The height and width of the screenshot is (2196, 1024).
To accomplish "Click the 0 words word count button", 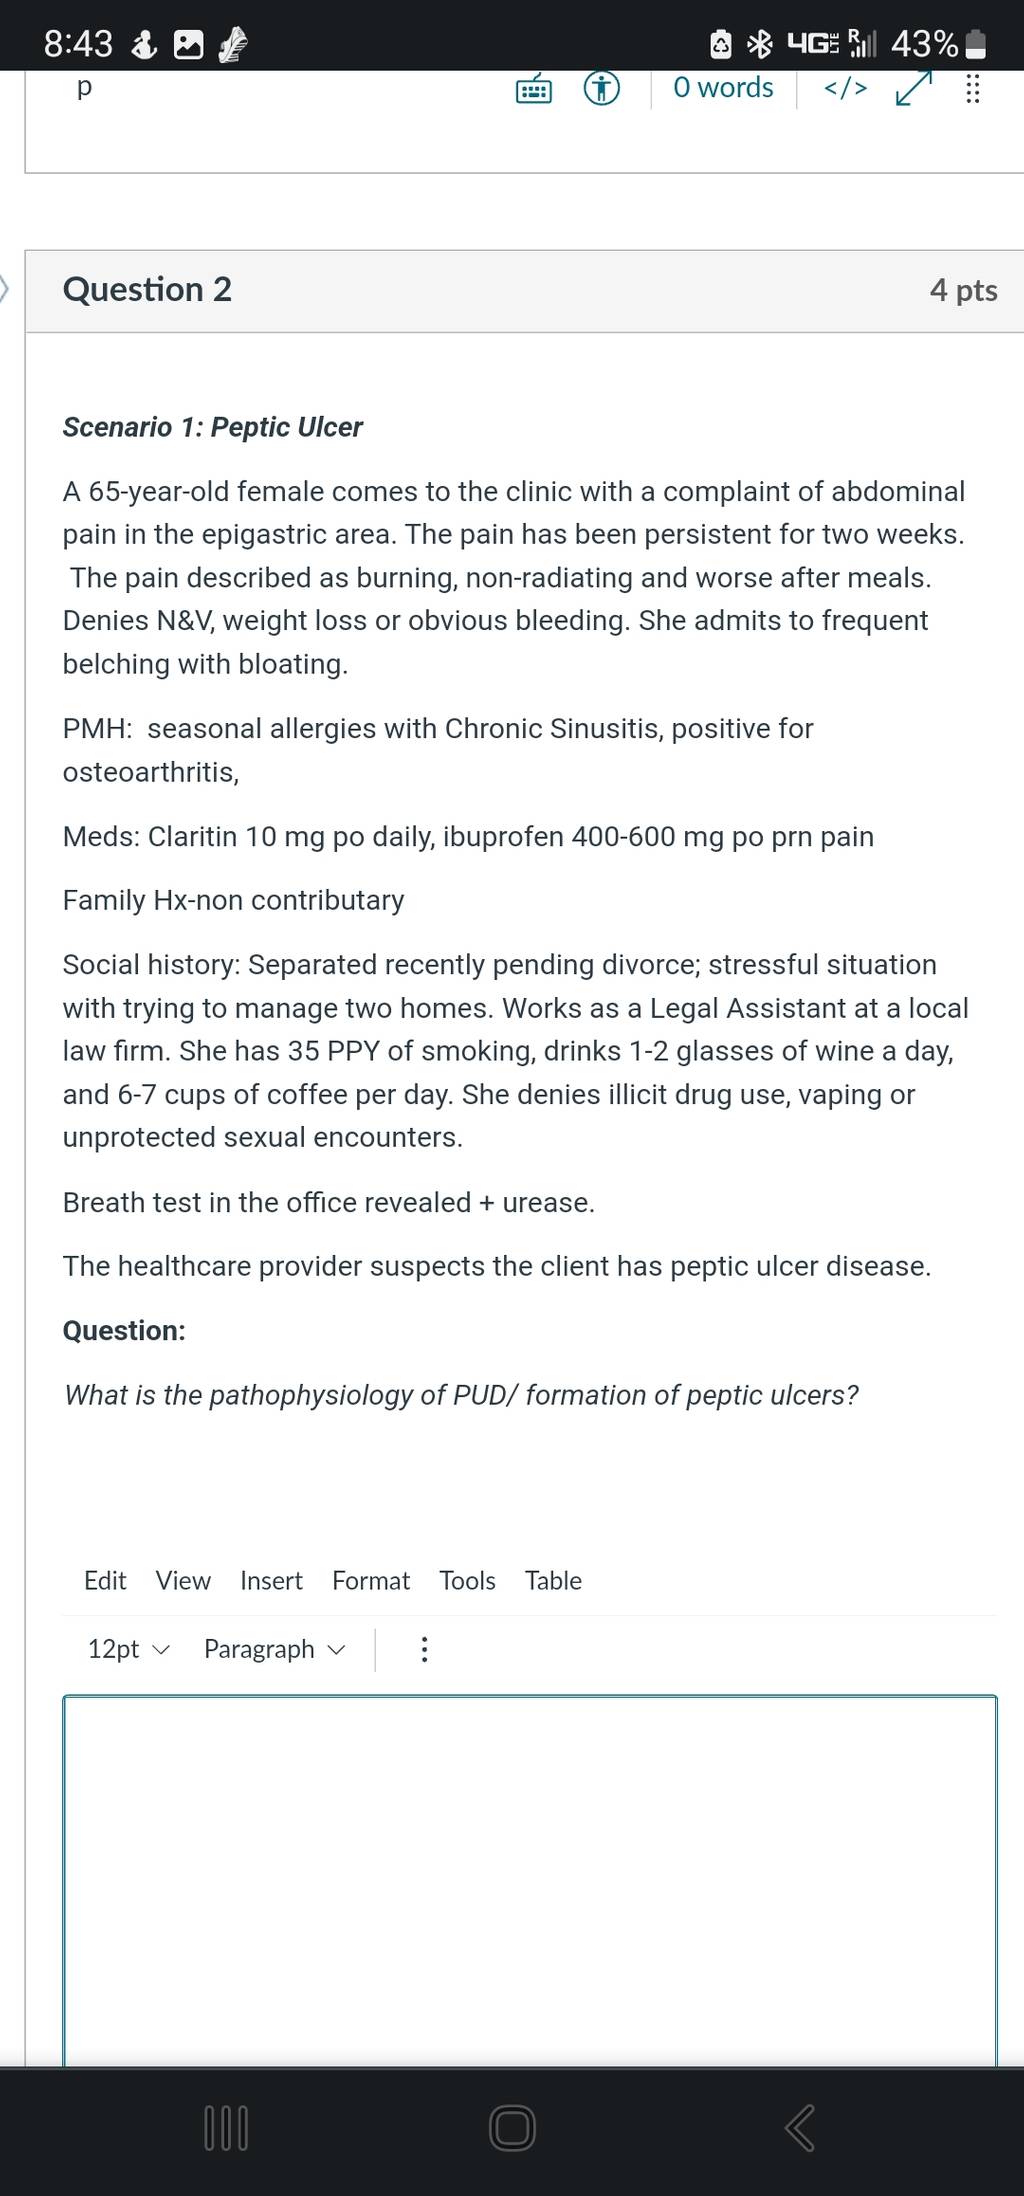I will pos(723,88).
